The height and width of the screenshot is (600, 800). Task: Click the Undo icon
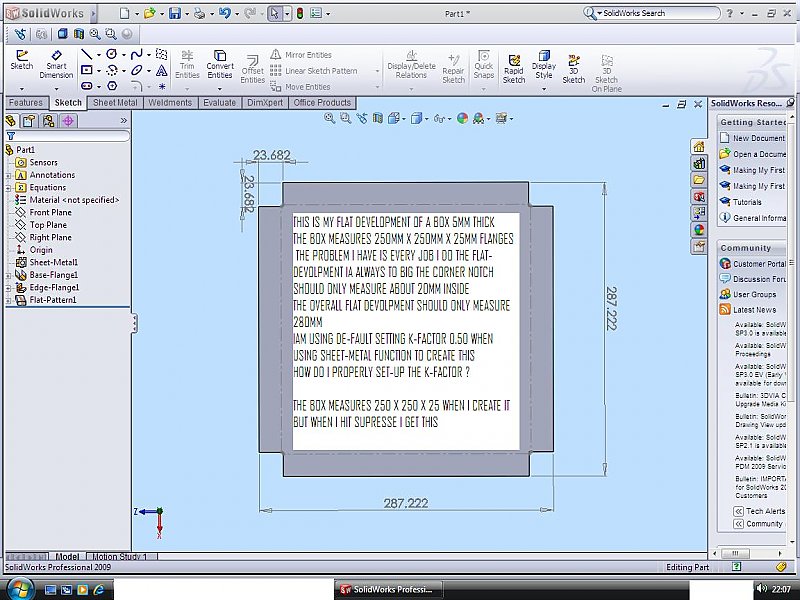click(x=224, y=13)
